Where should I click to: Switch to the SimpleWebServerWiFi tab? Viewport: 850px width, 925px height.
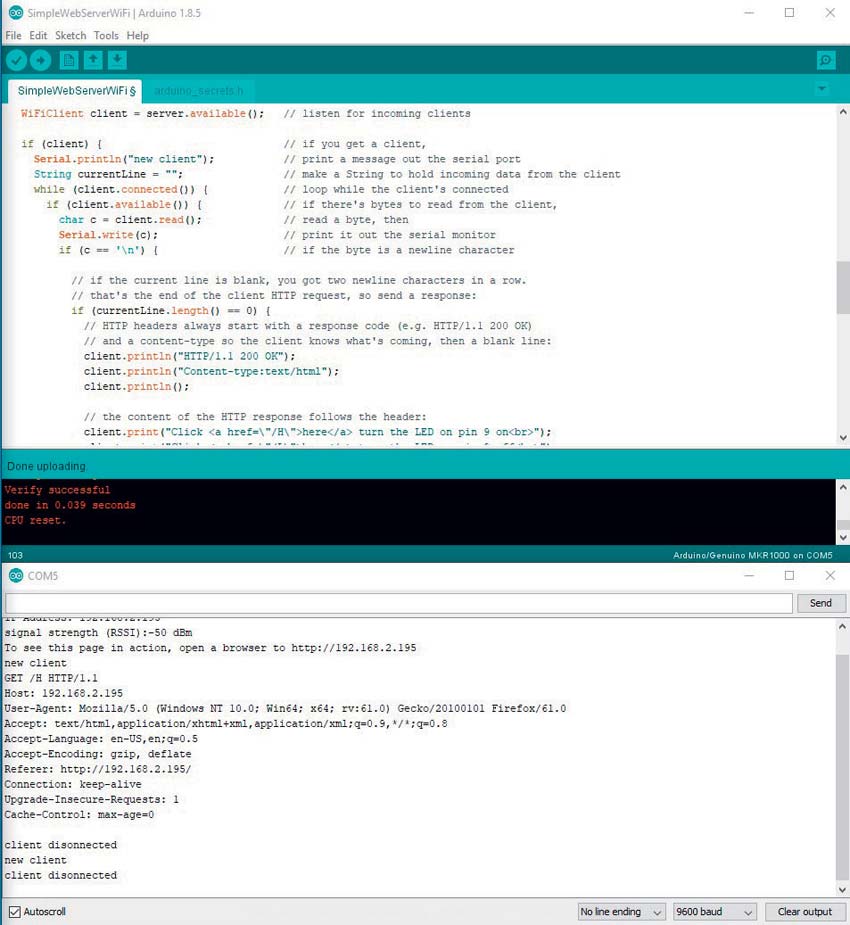pyautogui.click(x=76, y=91)
